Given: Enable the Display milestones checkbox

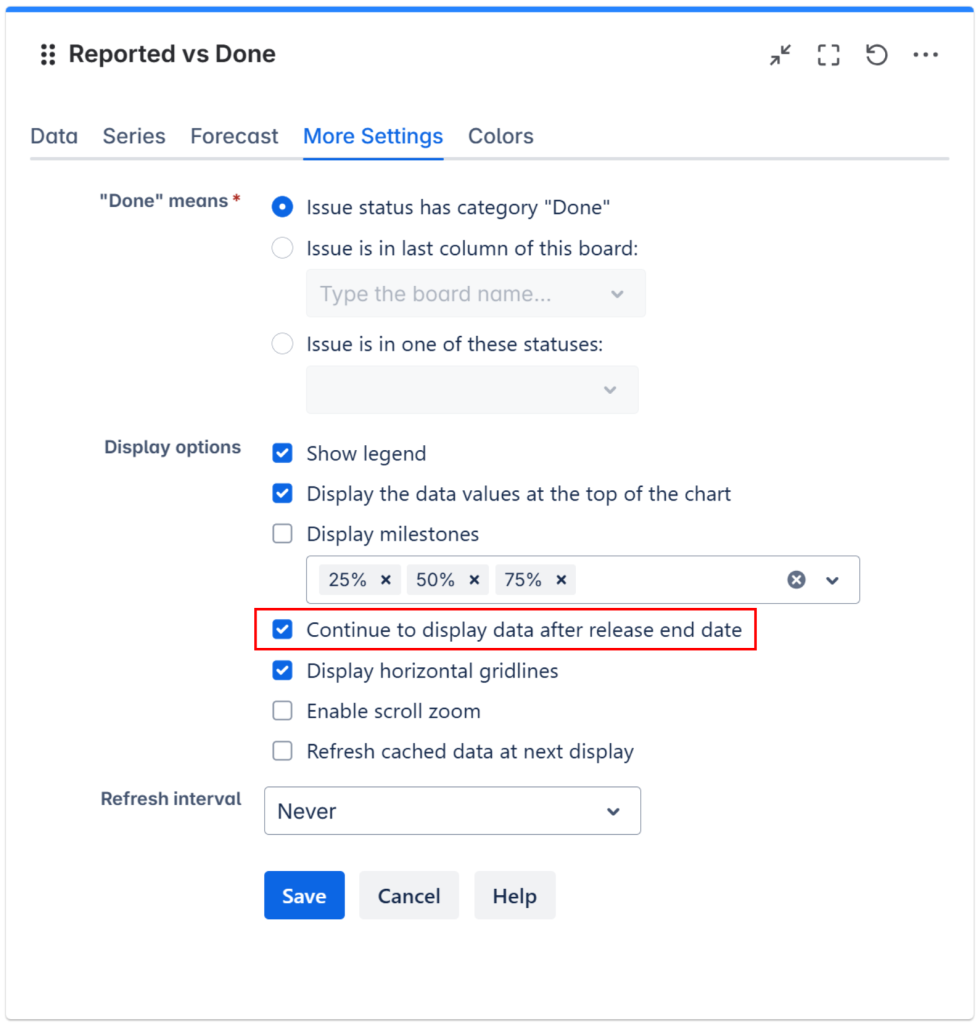Looking at the screenshot, I should [282, 534].
